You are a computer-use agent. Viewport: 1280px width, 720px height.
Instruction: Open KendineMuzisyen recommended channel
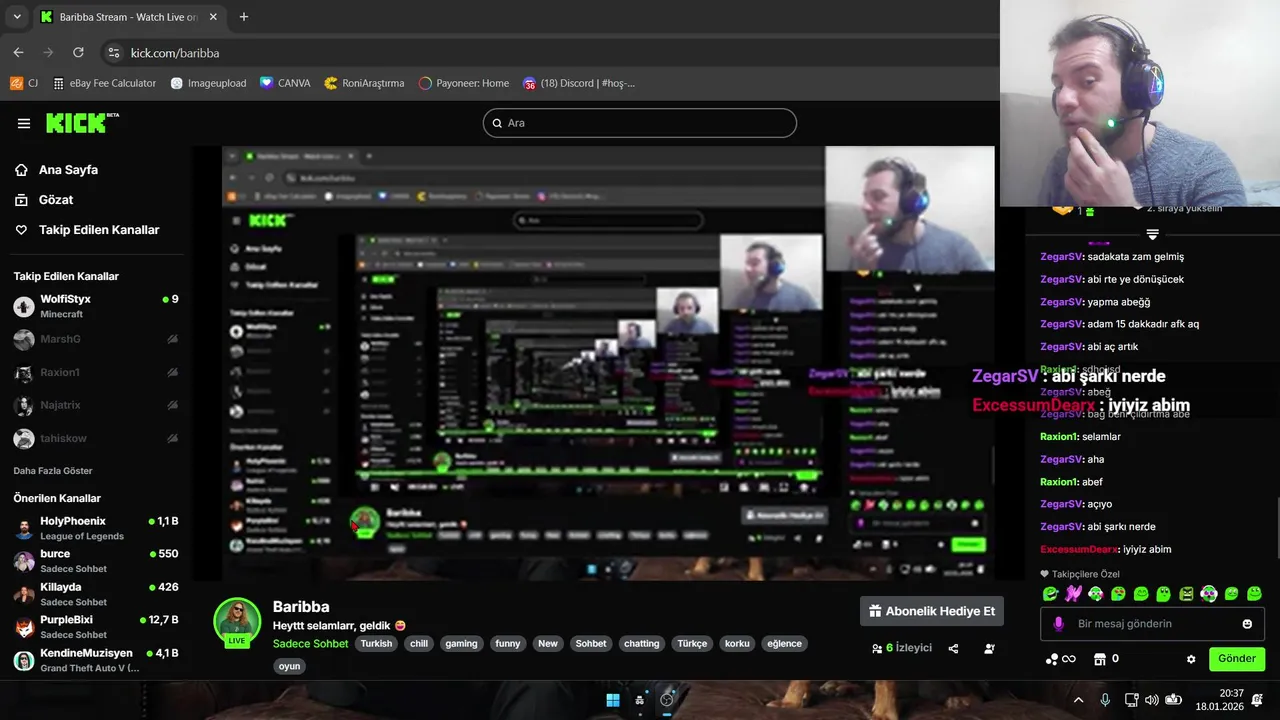coord(96,660)
